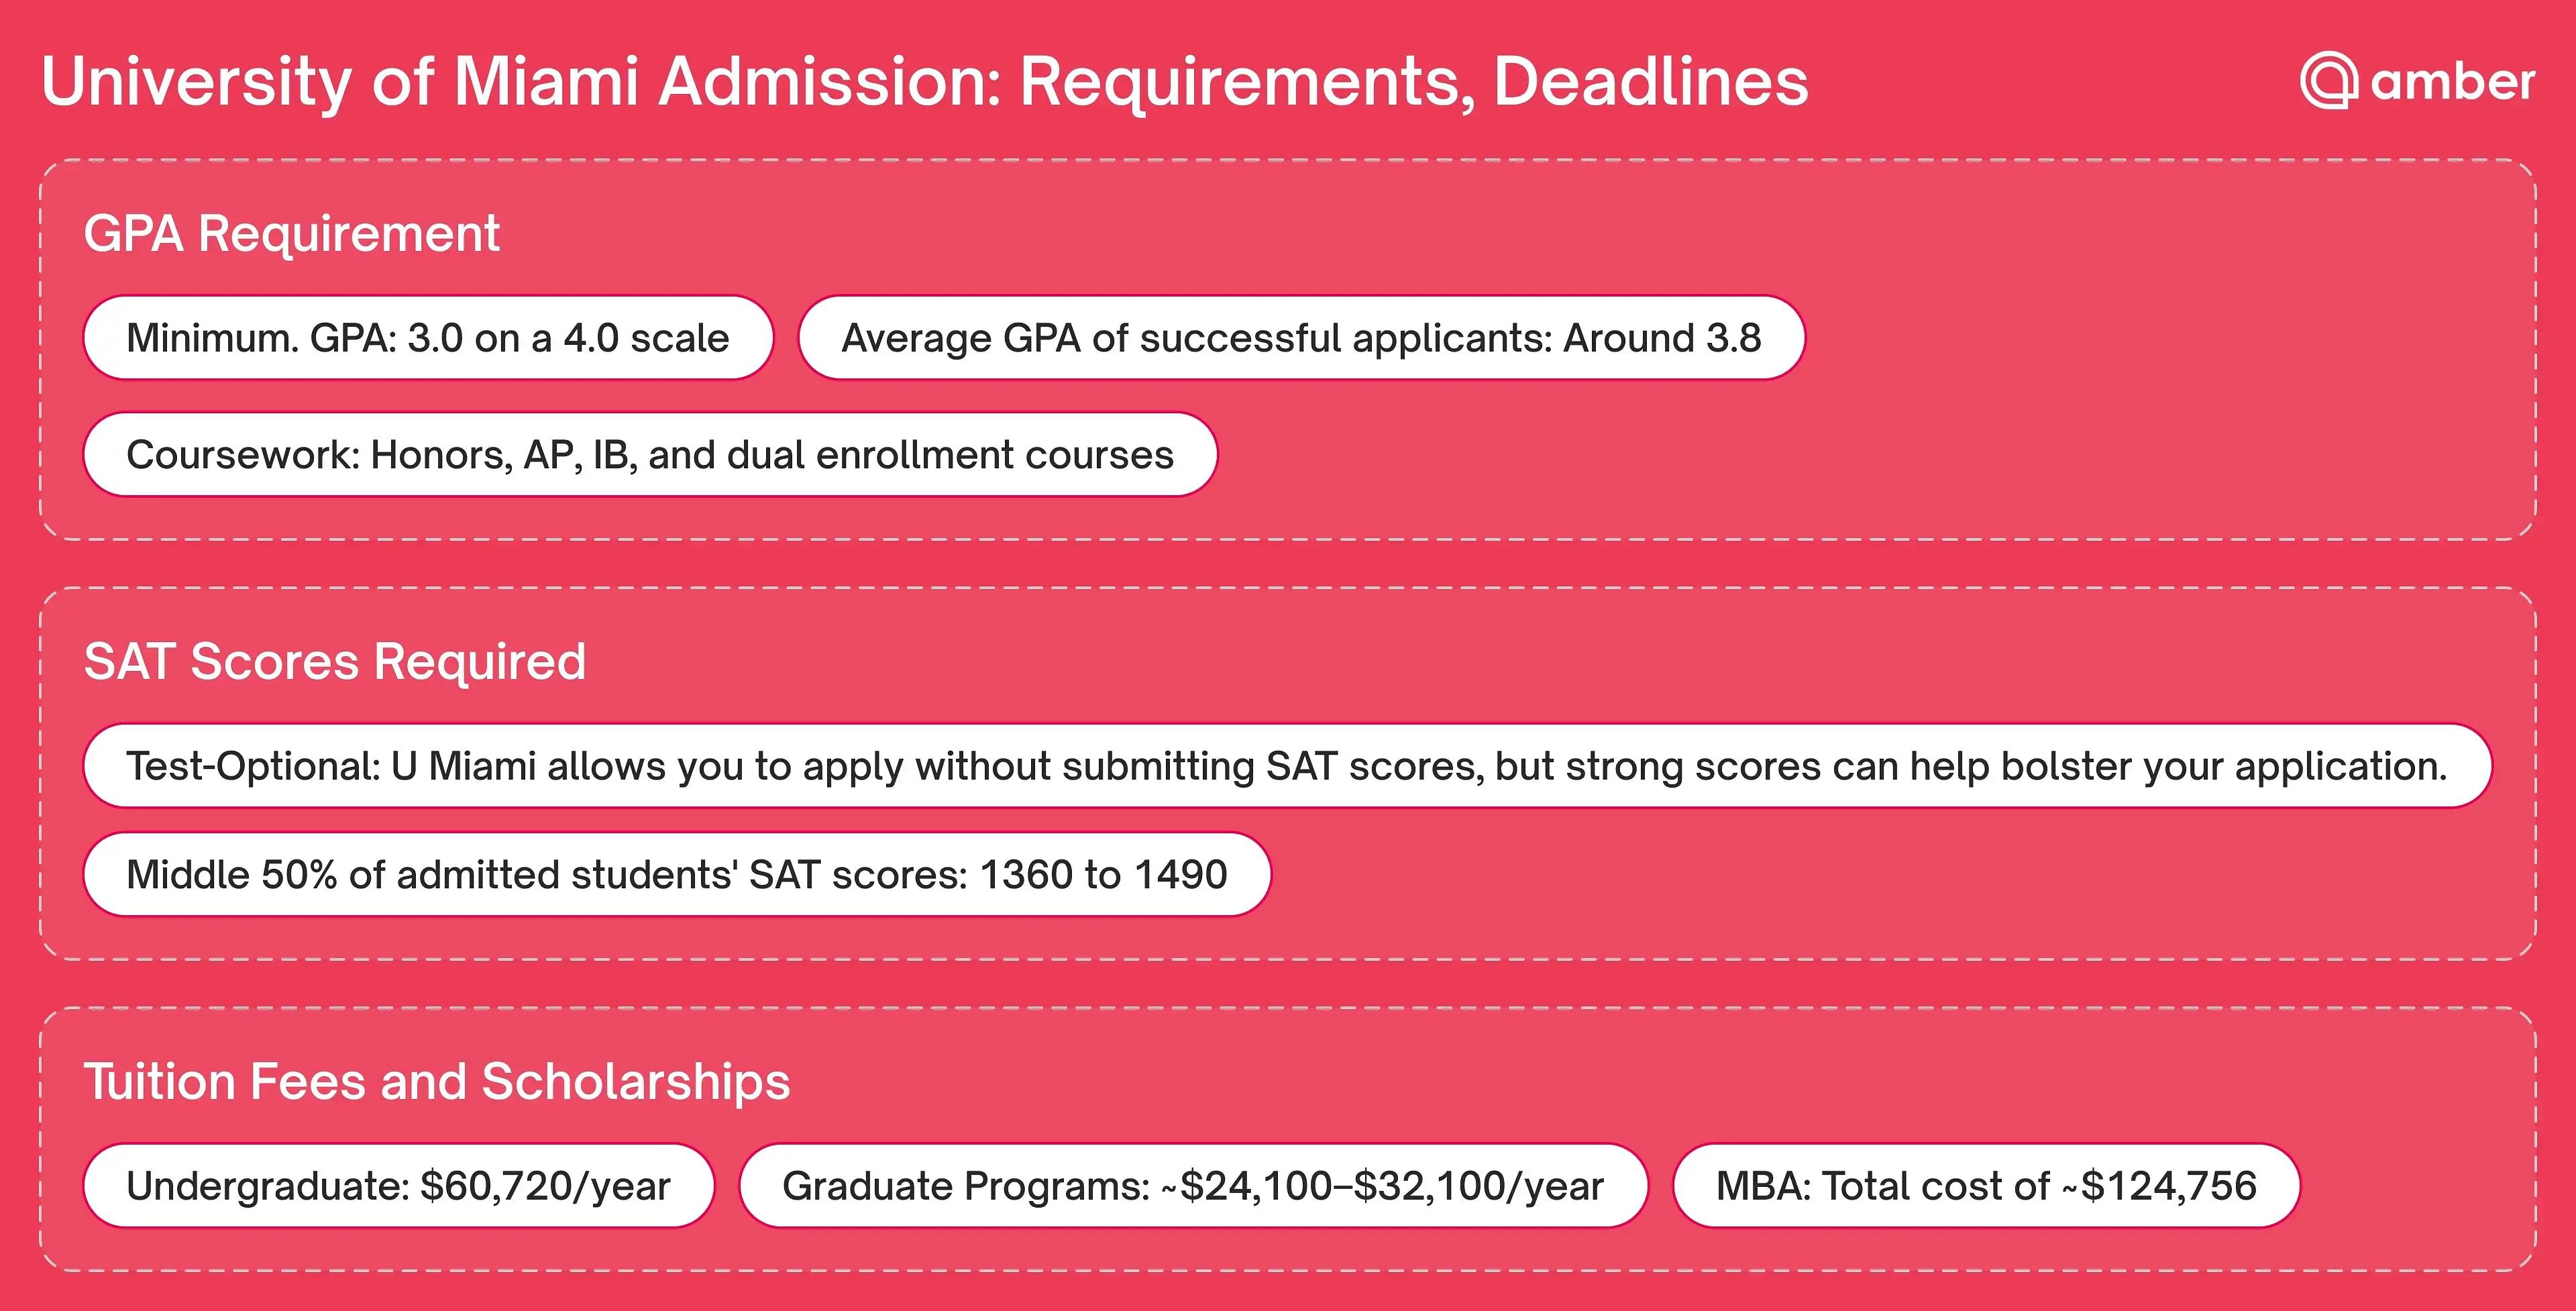Select the Middle 50% SAT scores pill
Viewport: 2576px width, 1311px height.
(677, 875)
